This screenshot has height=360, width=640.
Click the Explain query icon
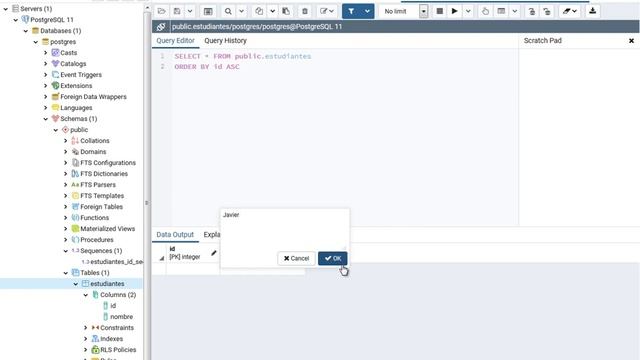pos(485,11)
